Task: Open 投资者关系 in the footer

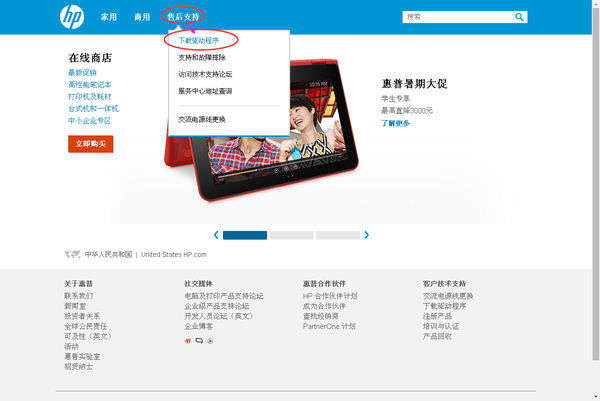Action: [x=82, y=316]
